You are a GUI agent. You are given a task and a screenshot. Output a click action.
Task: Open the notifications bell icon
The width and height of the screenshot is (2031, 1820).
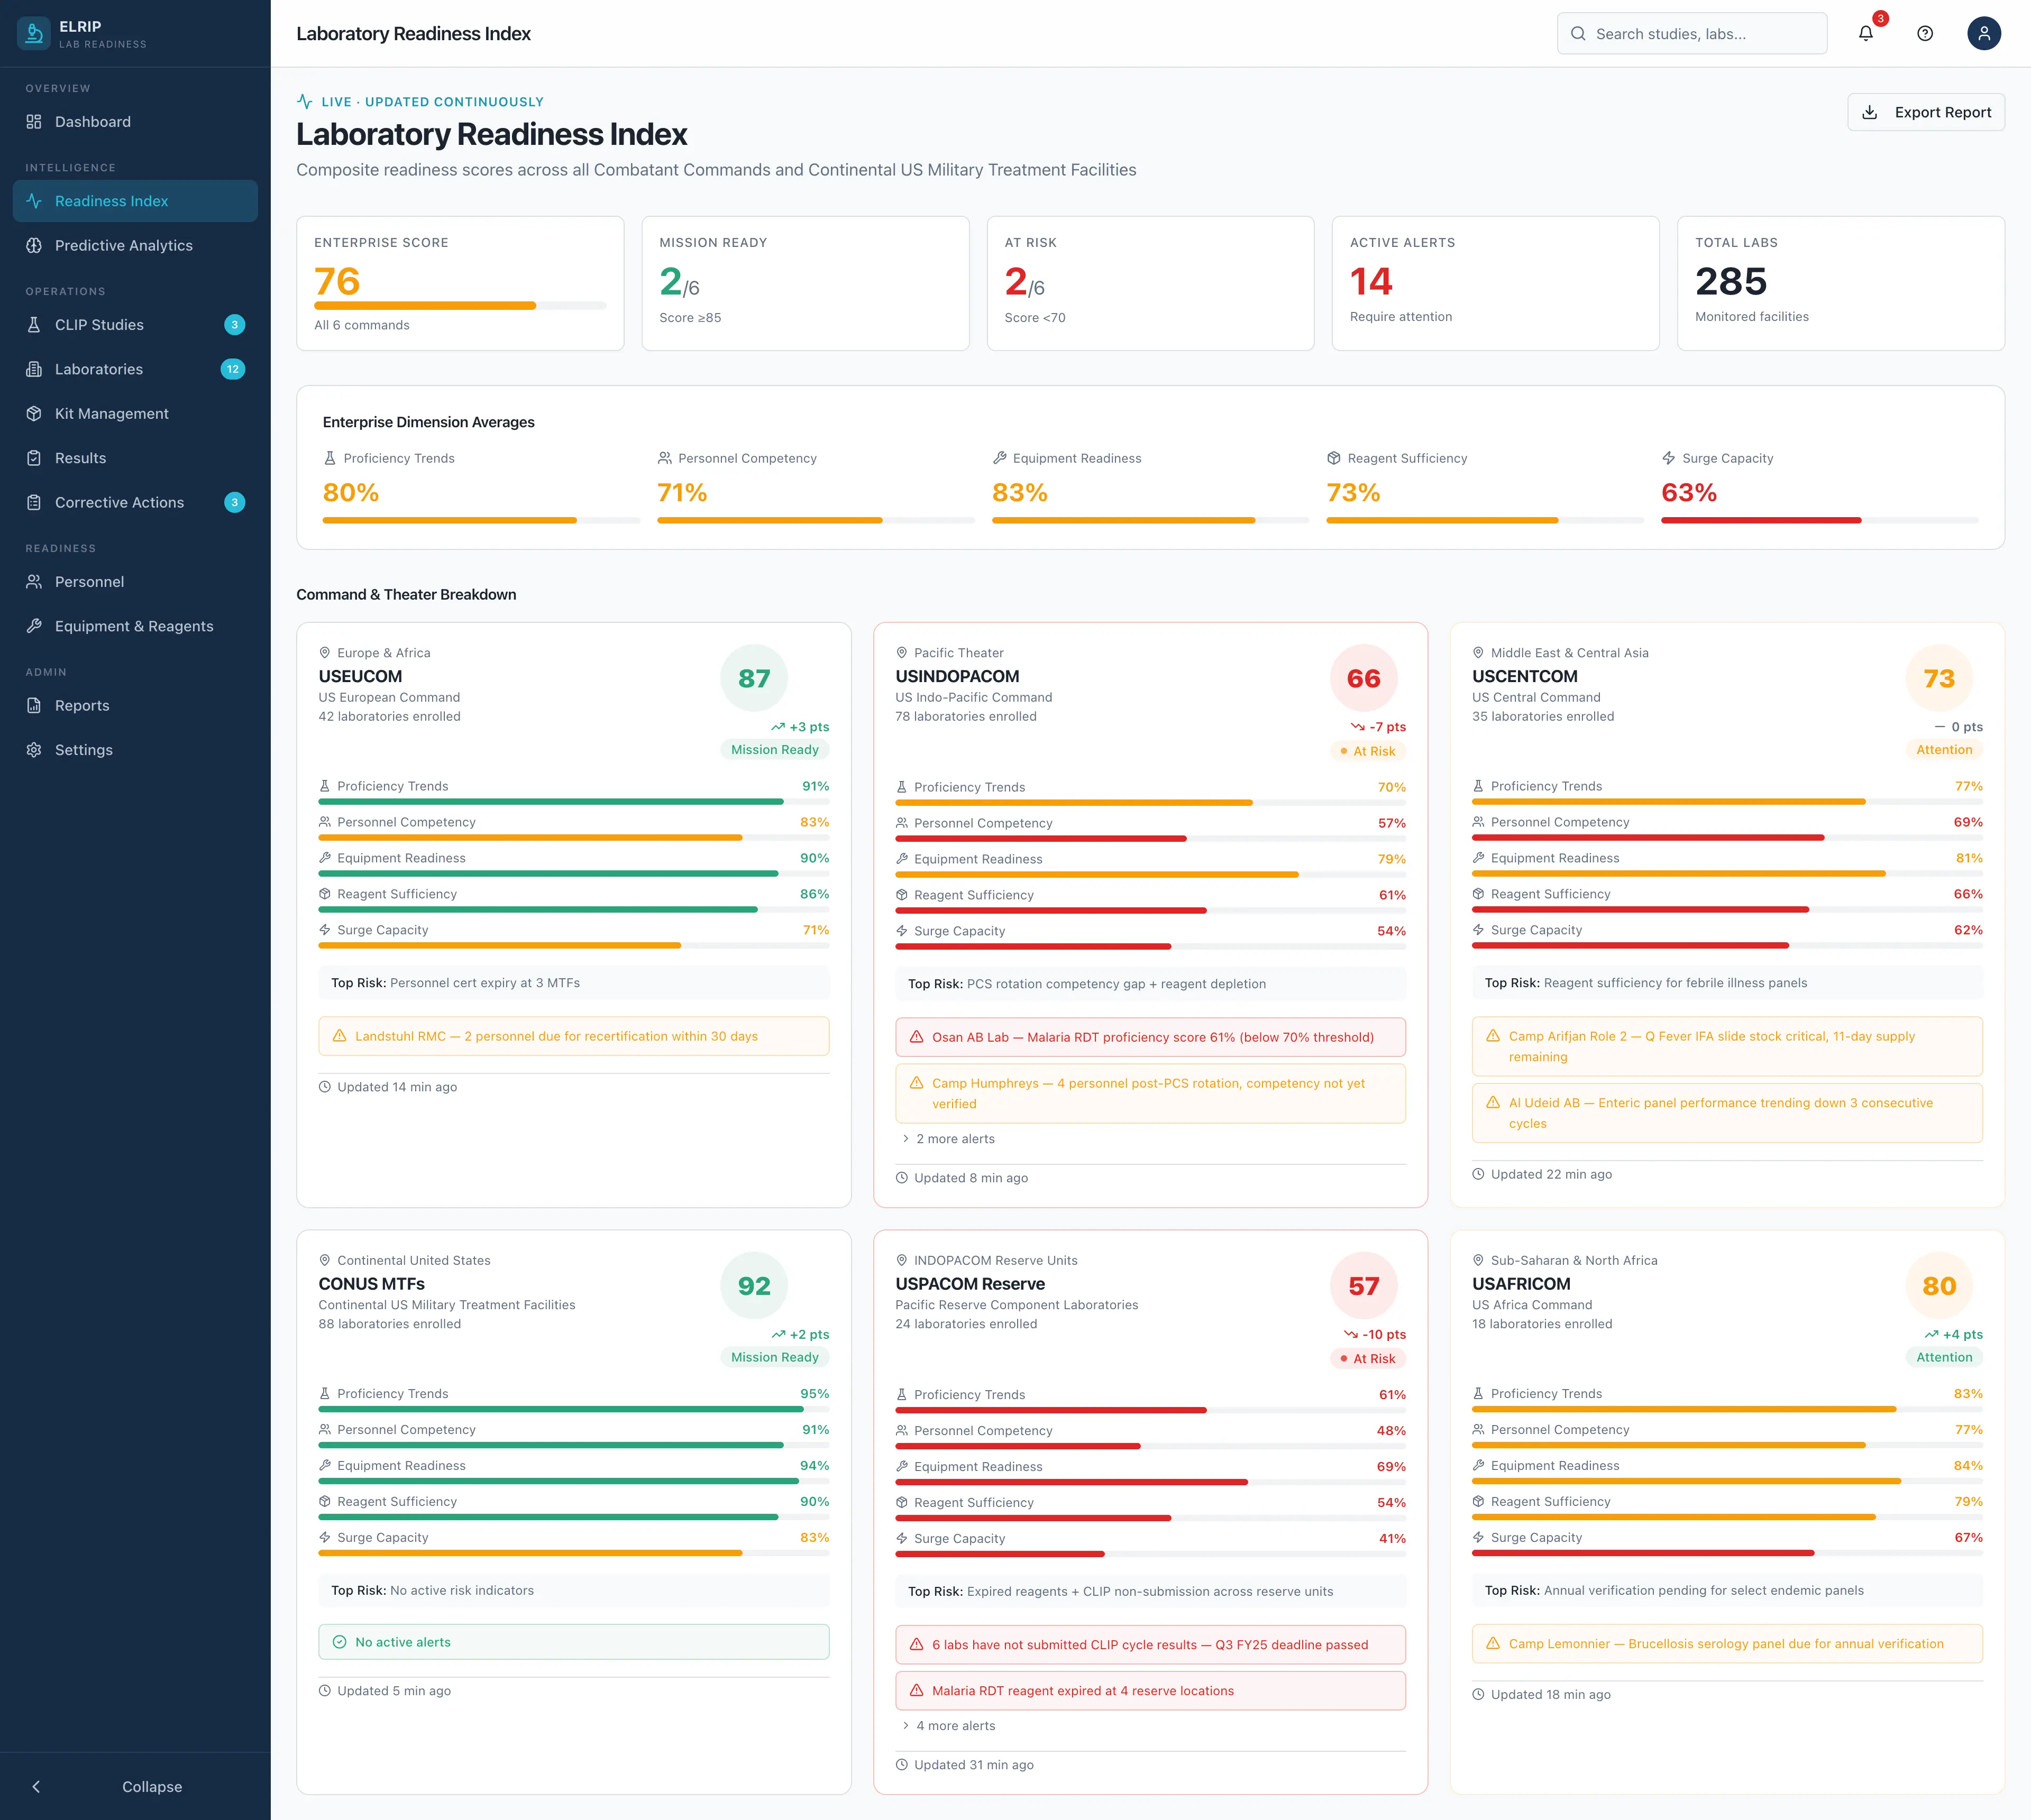pos(1865,33)
